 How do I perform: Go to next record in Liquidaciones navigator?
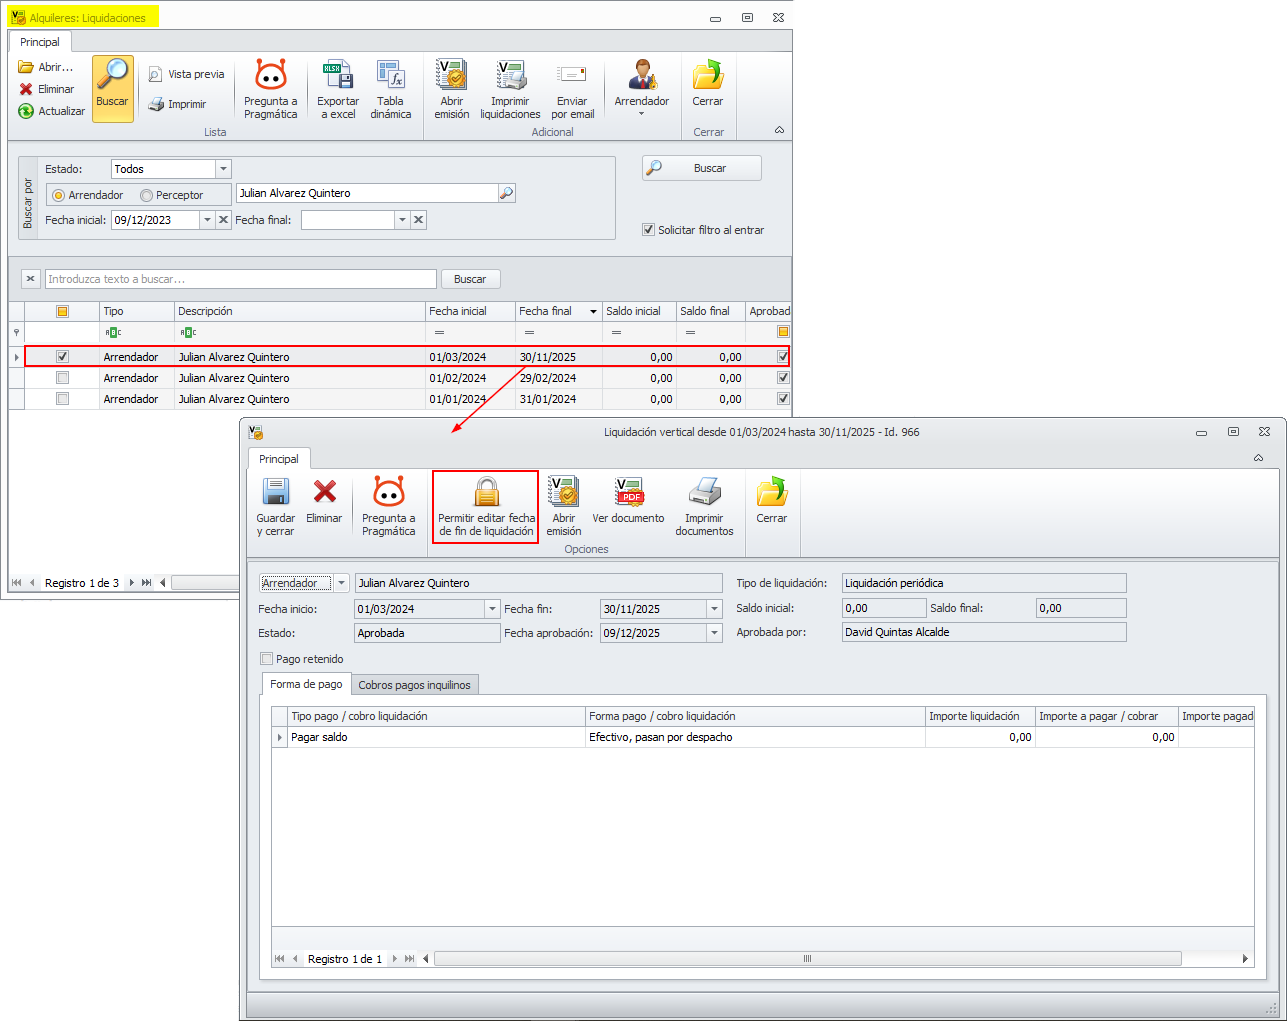coord(131,583)
